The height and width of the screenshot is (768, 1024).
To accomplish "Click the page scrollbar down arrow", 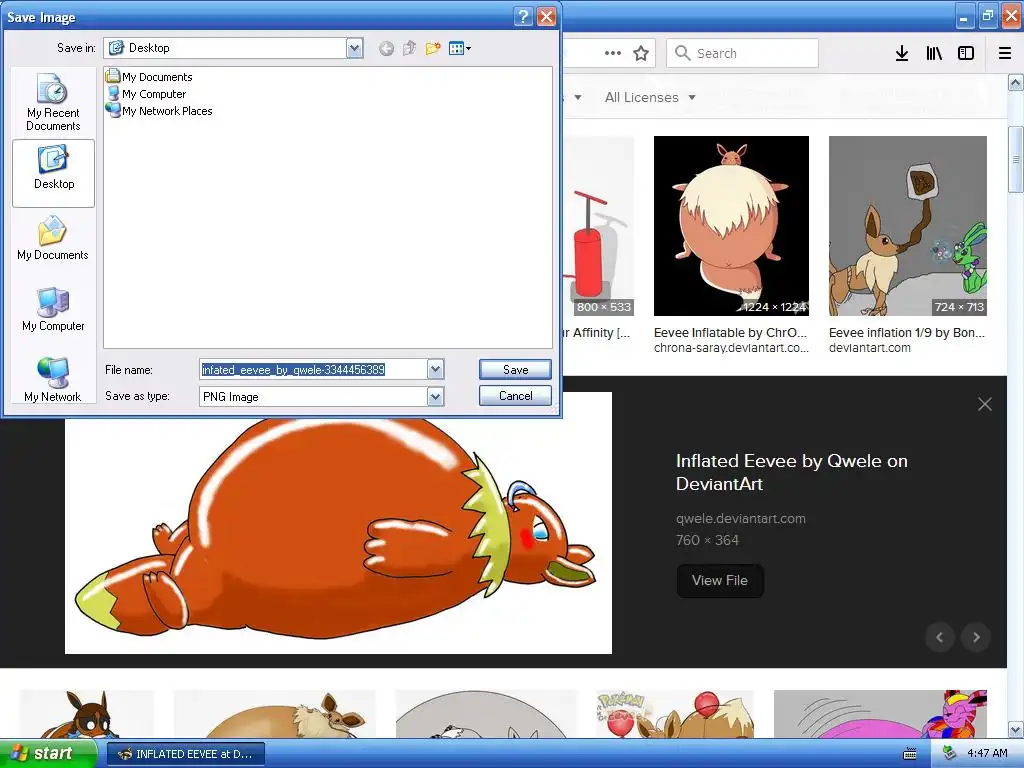I will (x=1016, y=729).
